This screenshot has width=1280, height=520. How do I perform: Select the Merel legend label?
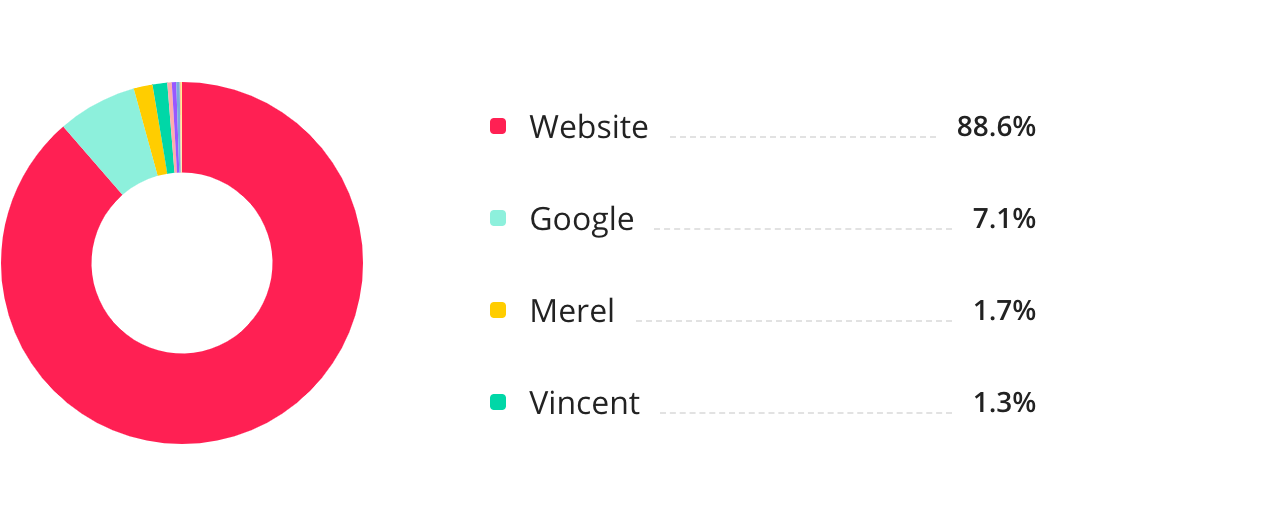pyautogui.click(x=571, y=311)
